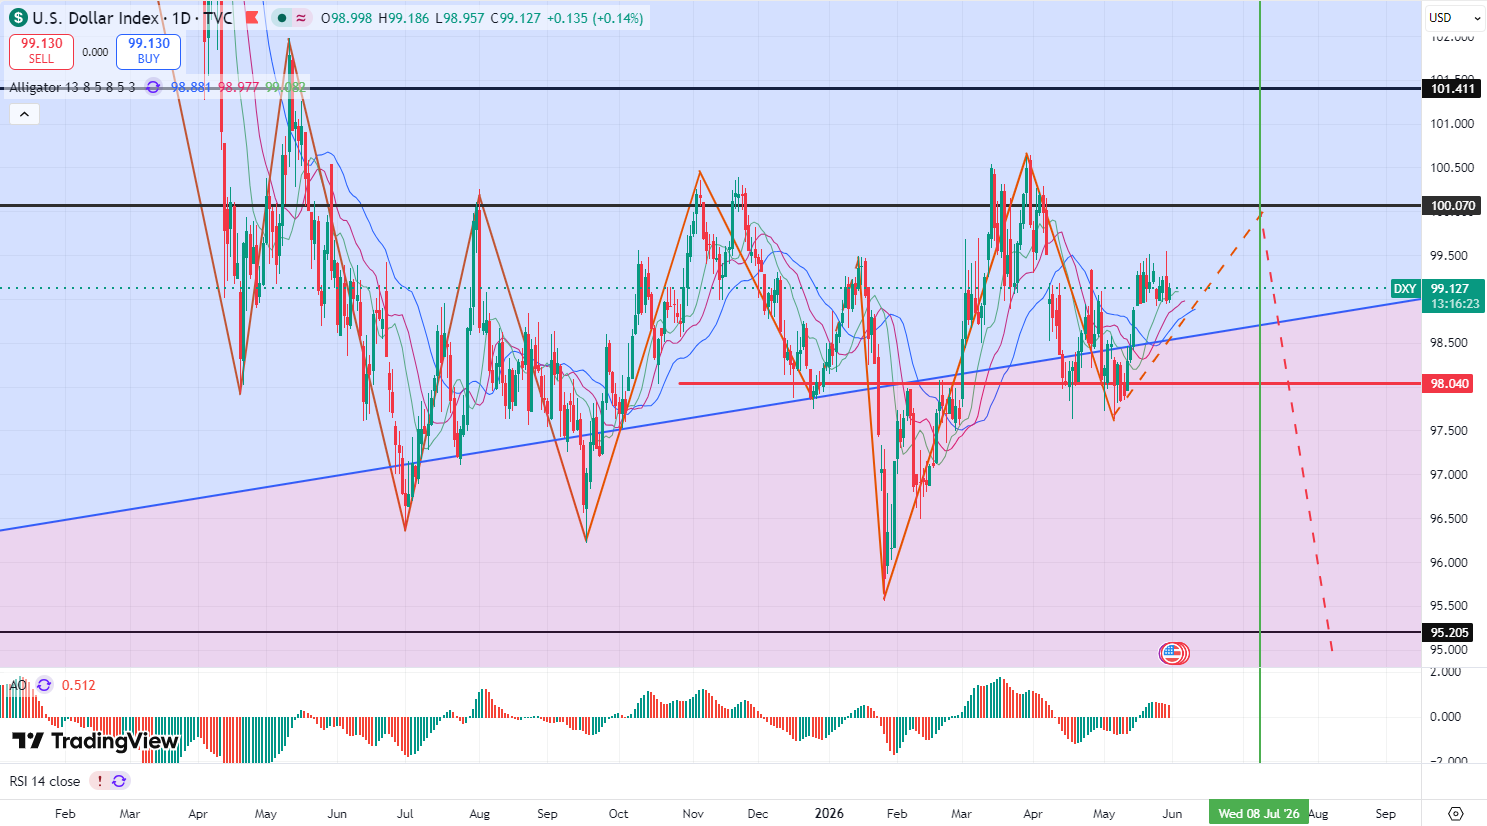Click the 99.130 BUY button
This screenshot has width=1487, height=826.
click(149, 51)
